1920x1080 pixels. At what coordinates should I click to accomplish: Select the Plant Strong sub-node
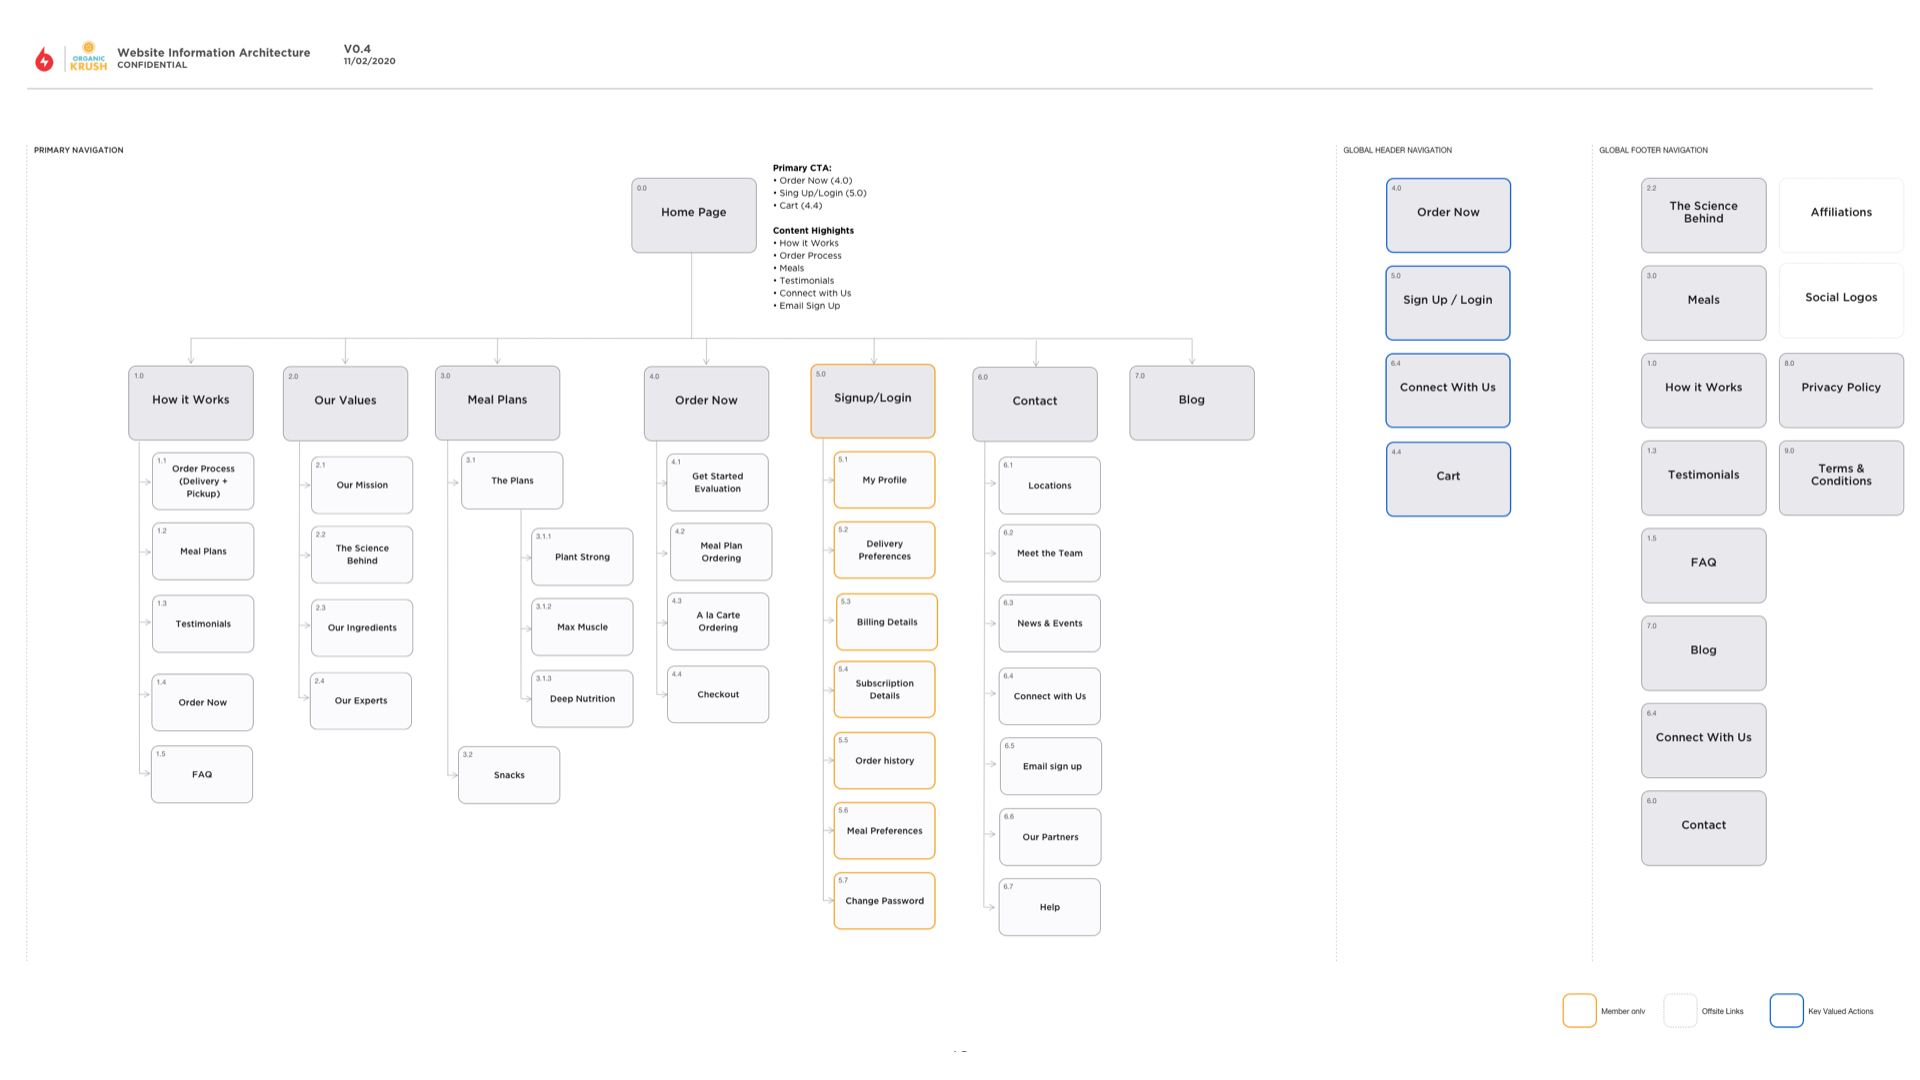point(582,557)
